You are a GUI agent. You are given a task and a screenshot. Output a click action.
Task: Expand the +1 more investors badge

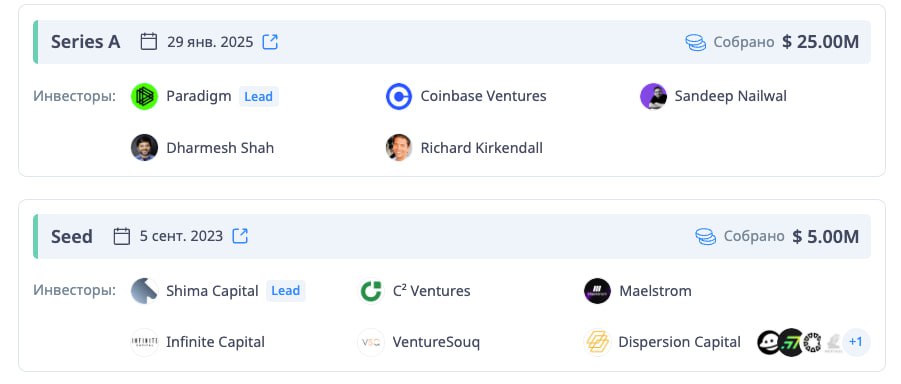pos(856,342)
